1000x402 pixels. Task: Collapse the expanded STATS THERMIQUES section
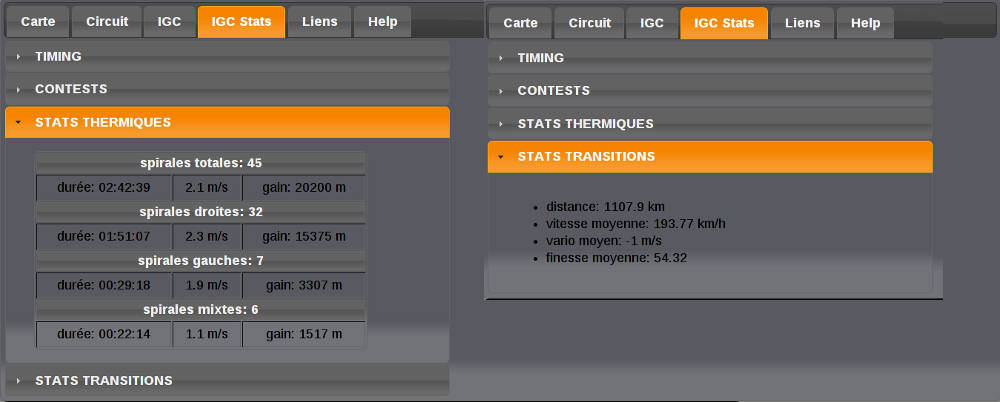[103, 122]
